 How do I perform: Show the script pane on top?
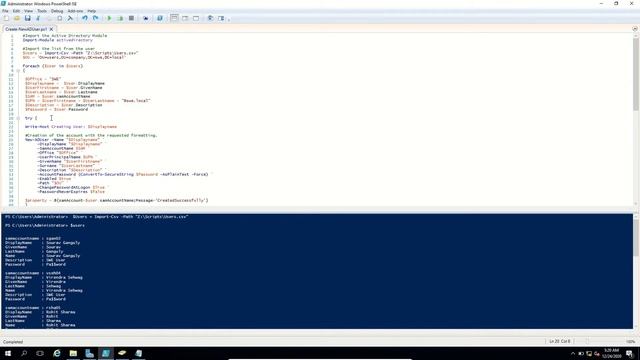coord(174,18)
